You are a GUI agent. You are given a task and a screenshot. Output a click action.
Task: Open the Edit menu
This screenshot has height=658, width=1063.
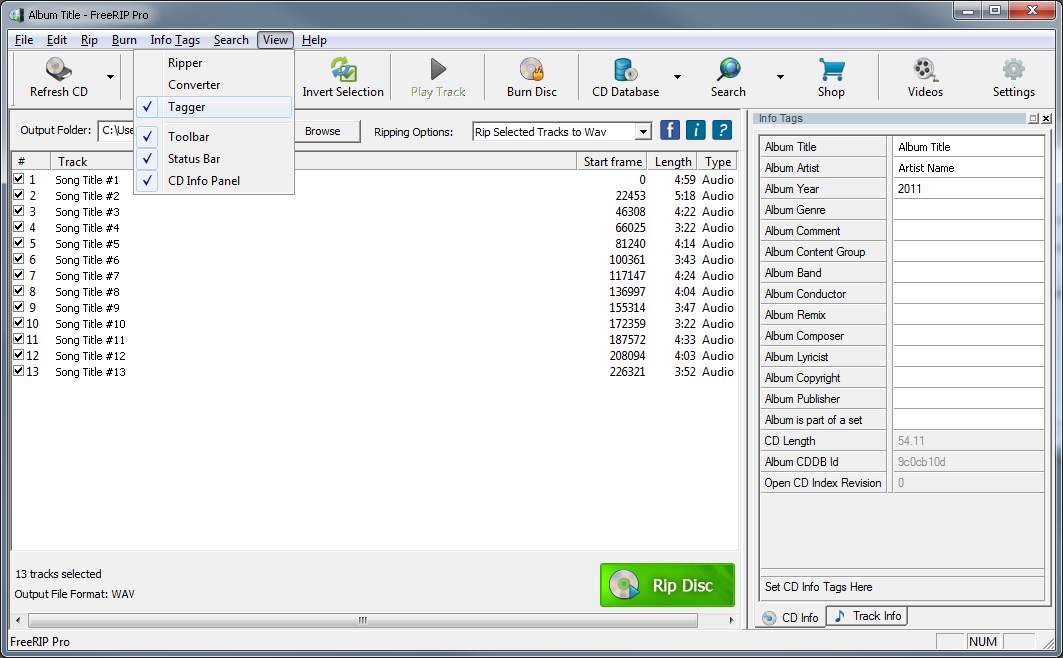57,40
